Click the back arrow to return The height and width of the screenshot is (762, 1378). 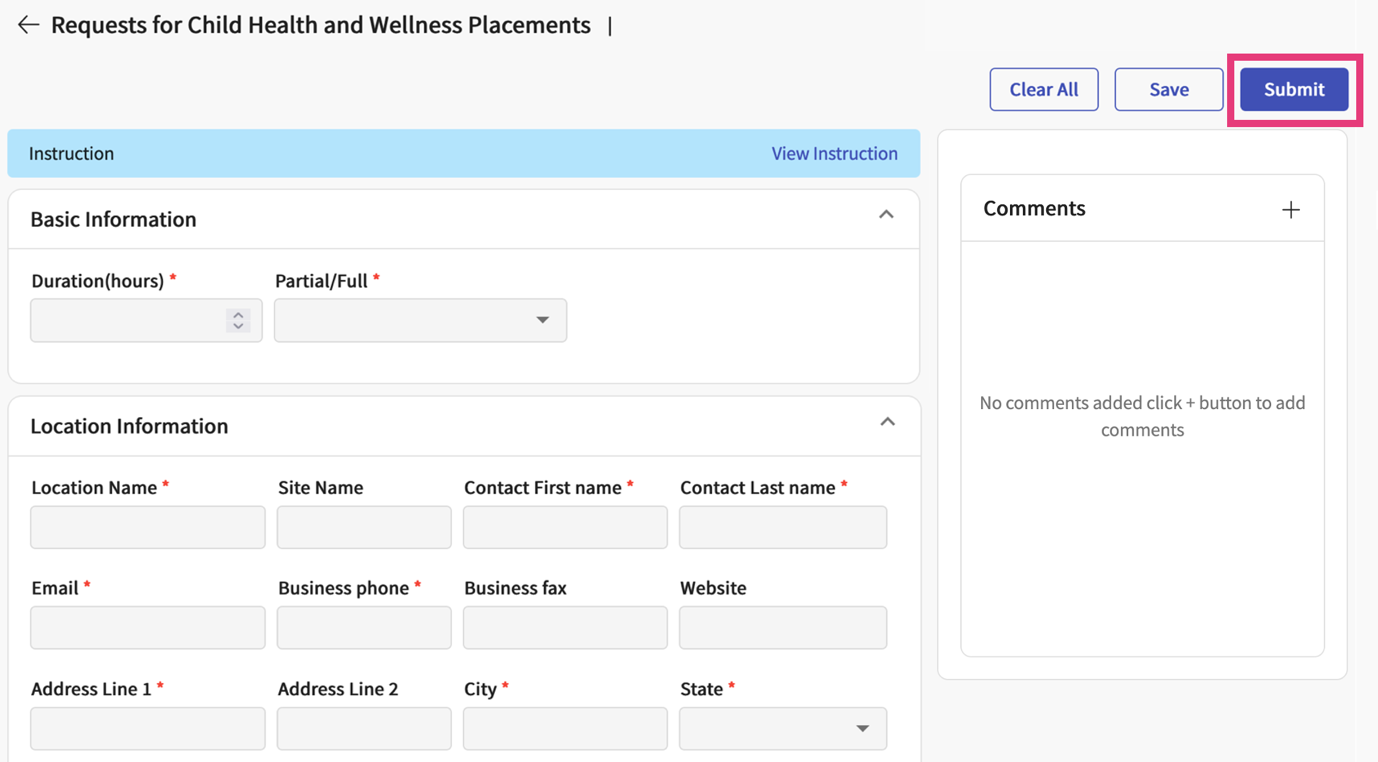coord(28,24)
